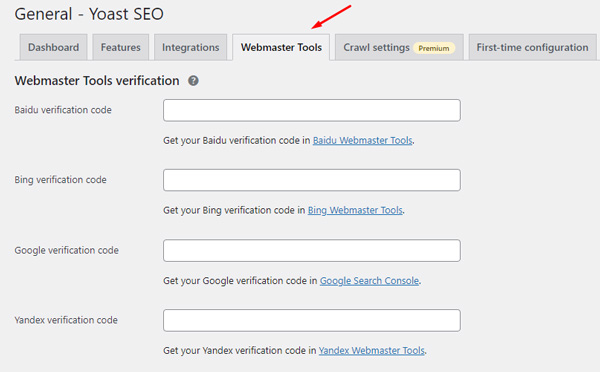Click the Google verification code label
The height and width of the screenshot is (372, 600).
click(x=67, y=250)
